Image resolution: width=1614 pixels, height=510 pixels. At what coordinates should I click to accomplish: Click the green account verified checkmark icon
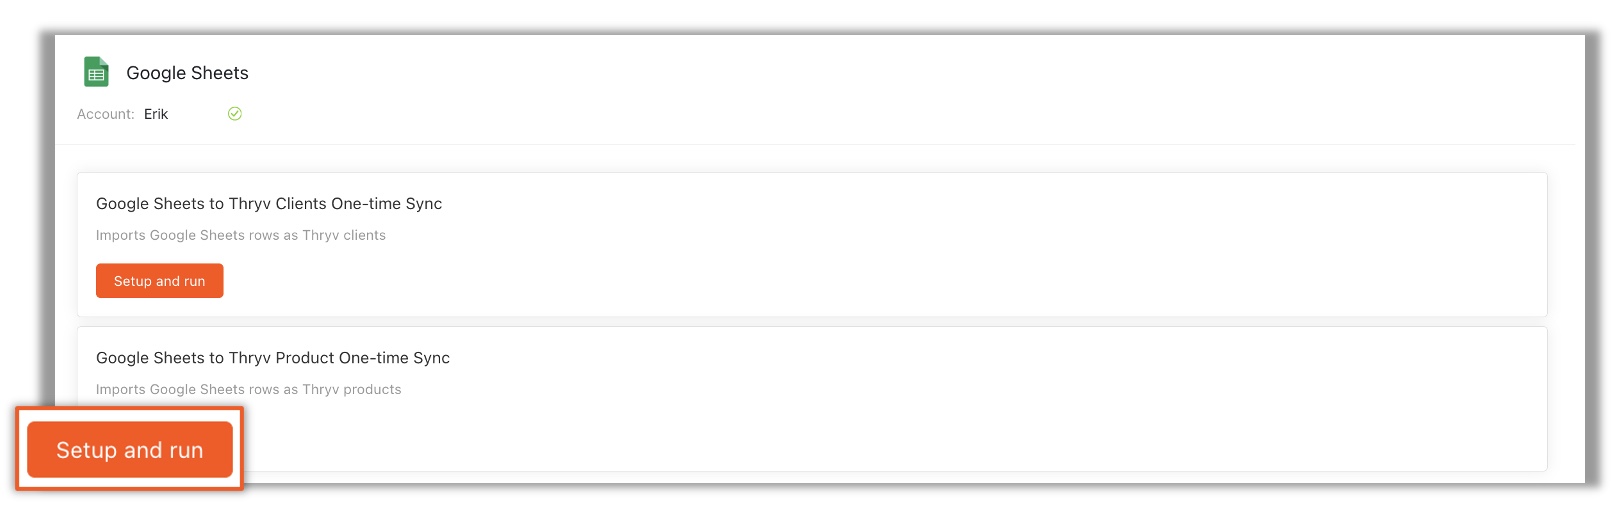click(x=235, y=114)
